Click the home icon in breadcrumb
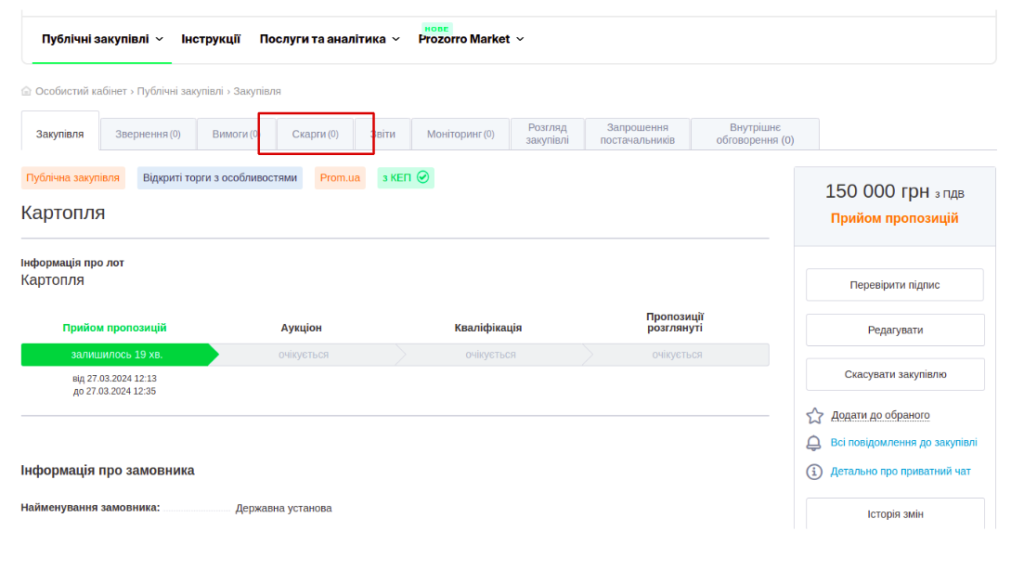 pos(26,91)
